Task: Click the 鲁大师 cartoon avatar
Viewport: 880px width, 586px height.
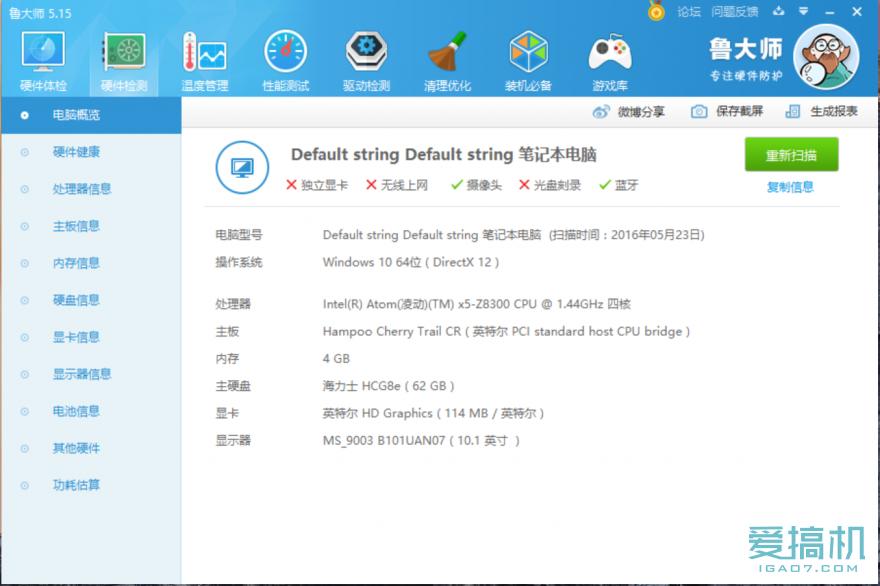Action: pos(826,57)
